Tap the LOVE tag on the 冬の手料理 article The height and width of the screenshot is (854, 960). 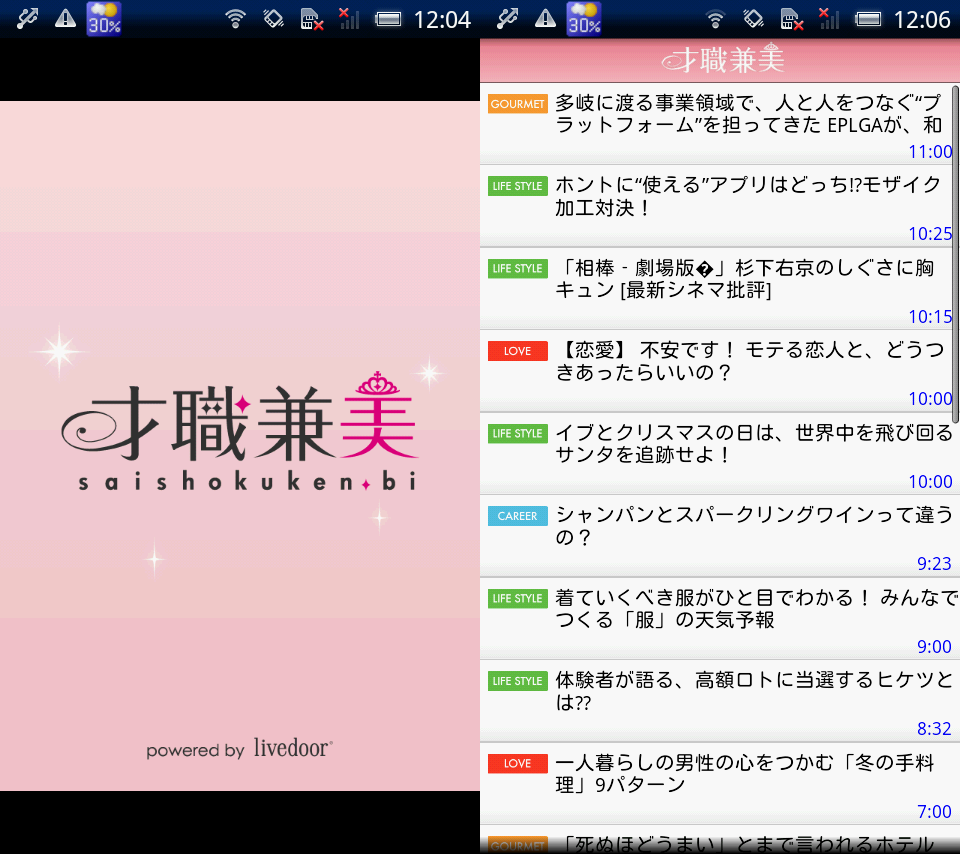click(517, 763)
